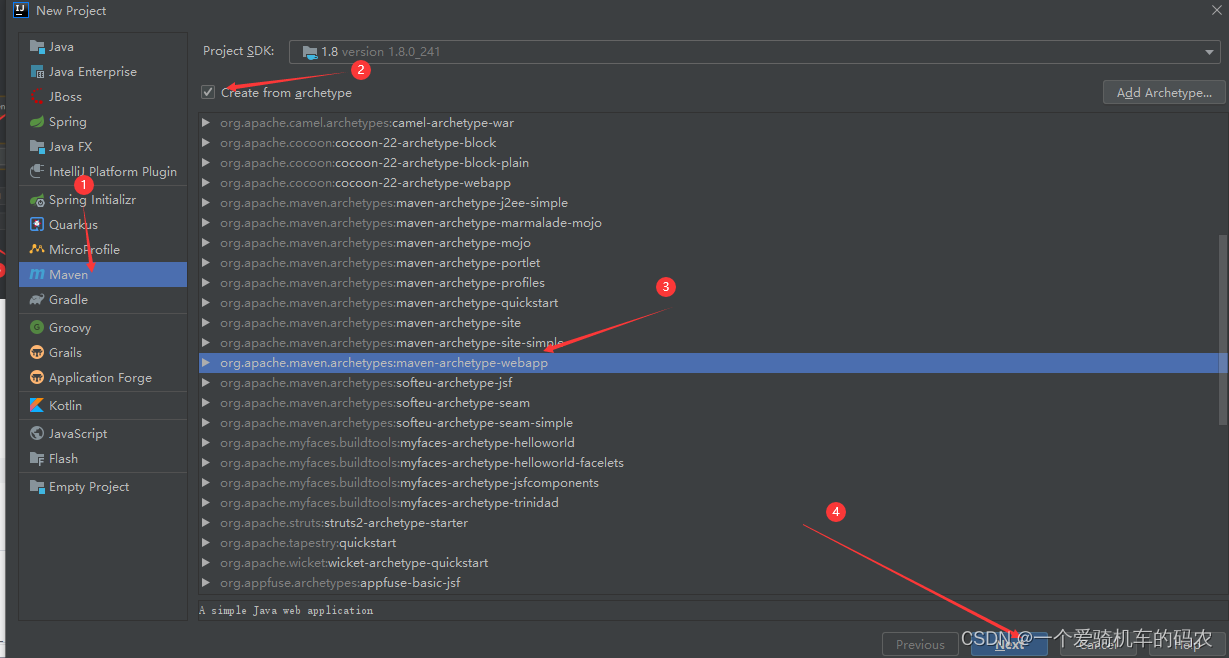This screenshot has height=658, width=1229.
Task: Click the IntelliJ logo in title bar
Action: click(x=19, y=10)
